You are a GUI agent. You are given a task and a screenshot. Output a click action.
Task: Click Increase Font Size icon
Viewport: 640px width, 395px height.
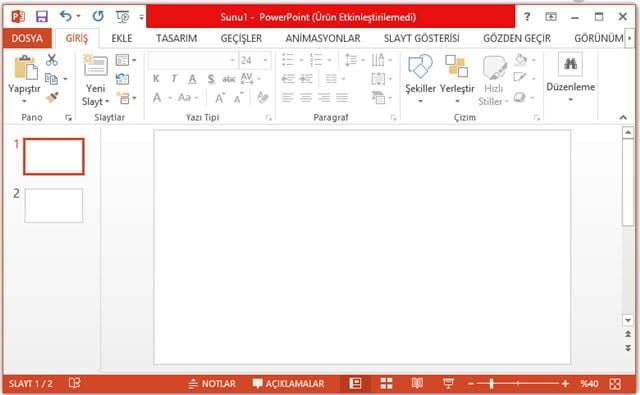(220, 98)
